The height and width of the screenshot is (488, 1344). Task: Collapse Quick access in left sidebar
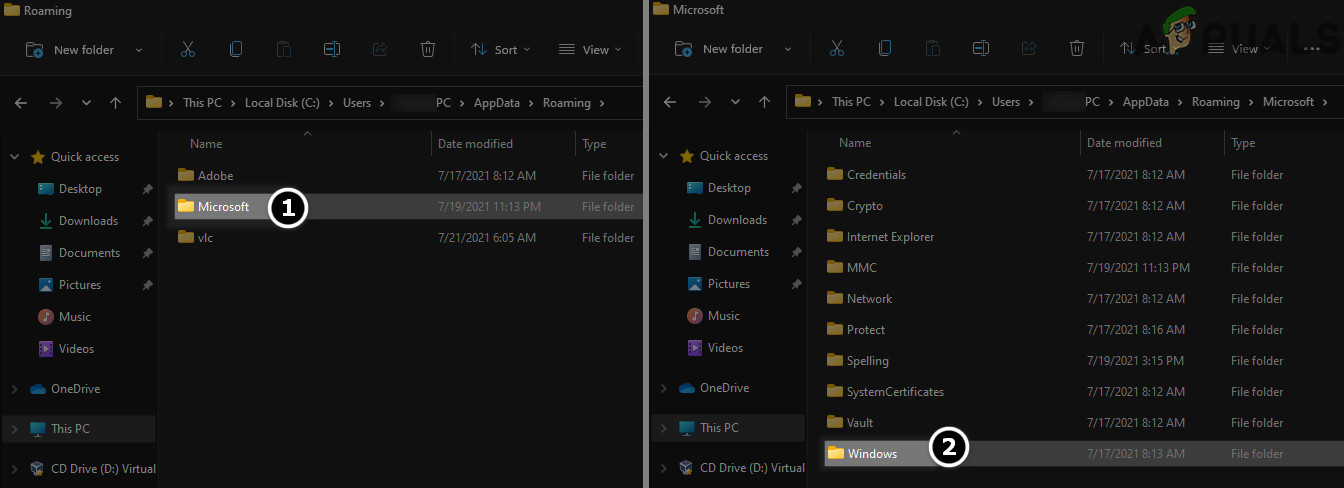(x=14, y=157)
